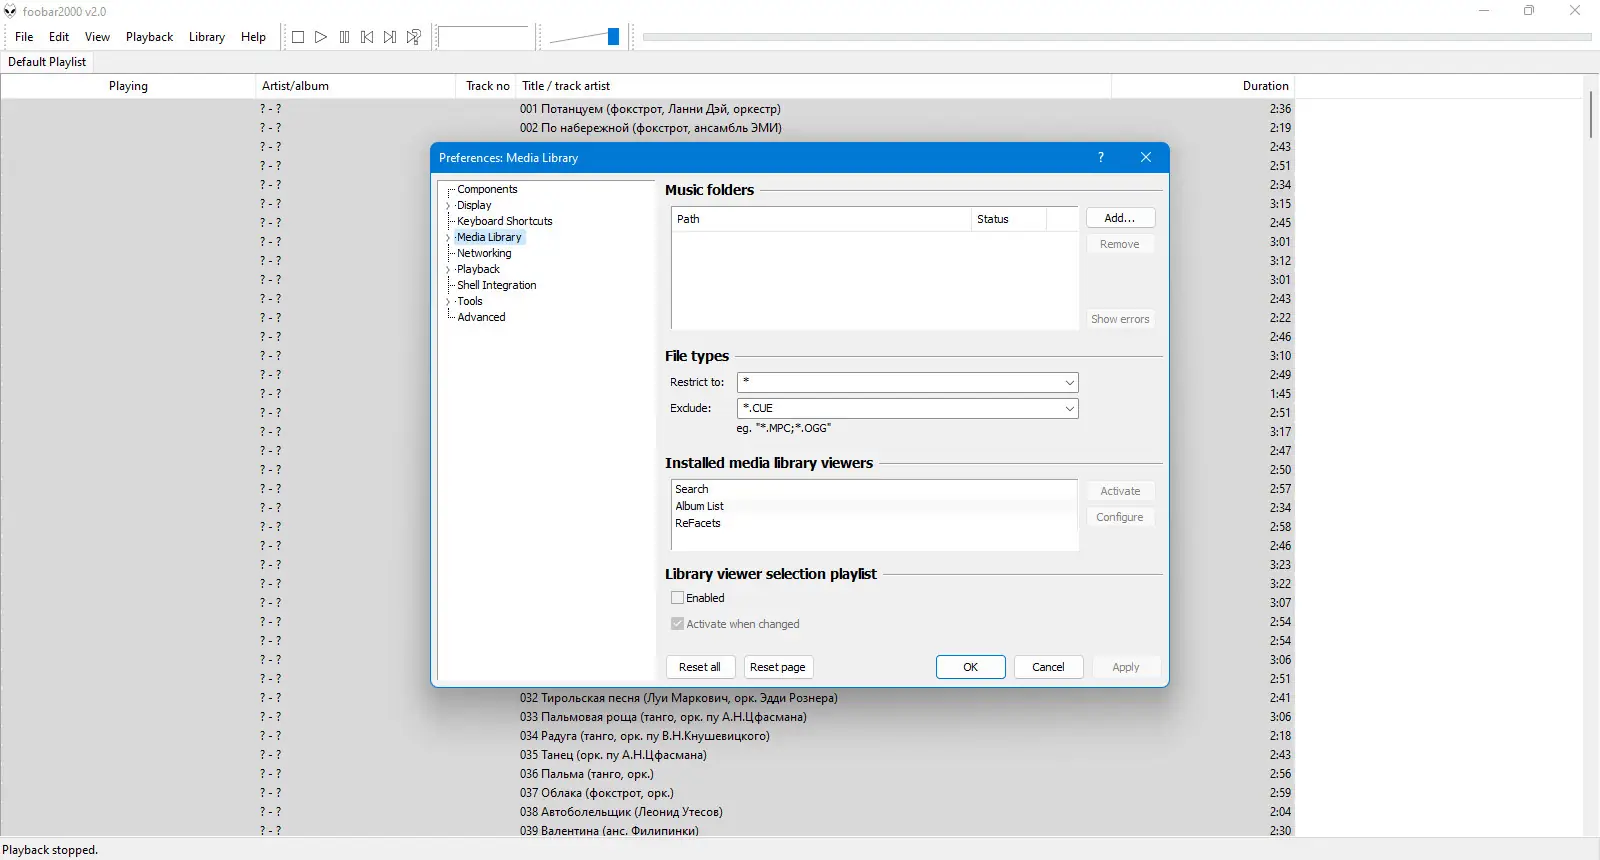This screenshot has width=1600, height=860.
Task: Click the playlist vertical scrollbar
Action: click(x=1591, y=115)
